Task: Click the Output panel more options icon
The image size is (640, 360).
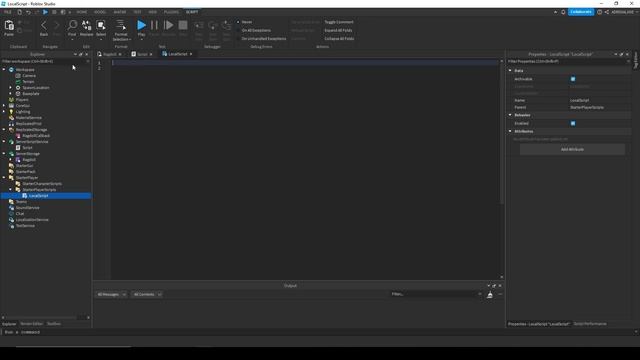Action: pos(500,294)
